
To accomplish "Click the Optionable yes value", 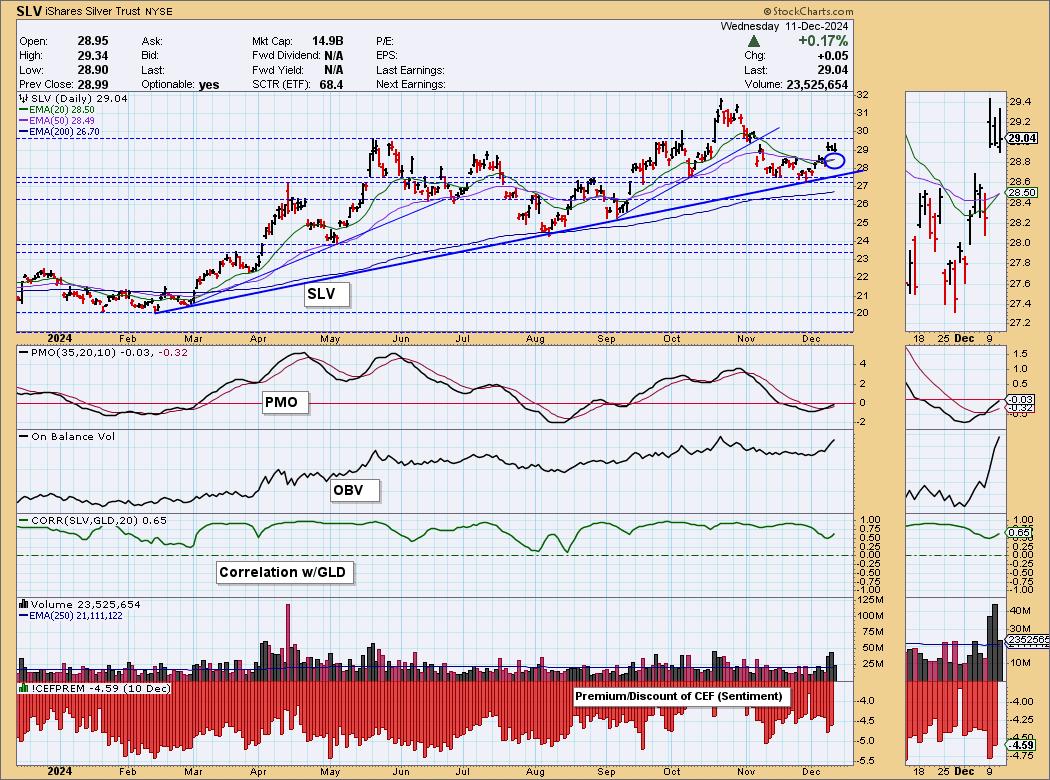I will pyautogui.click(x=209, y=84).
